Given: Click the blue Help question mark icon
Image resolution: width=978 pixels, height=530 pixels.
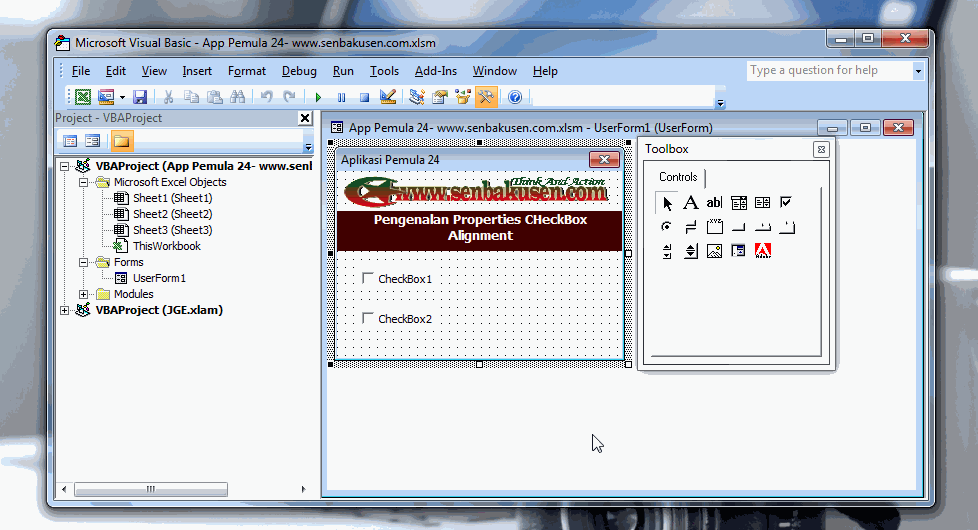Looking at the screenshot, I should click(x=515, y=97).
